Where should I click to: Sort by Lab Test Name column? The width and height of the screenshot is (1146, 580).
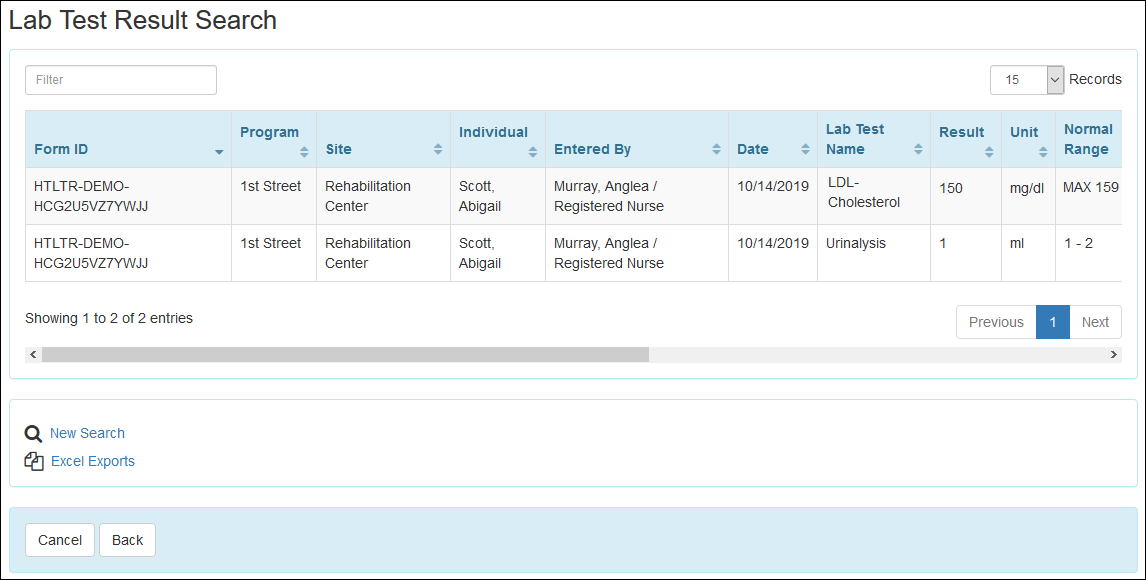(918, 149)
